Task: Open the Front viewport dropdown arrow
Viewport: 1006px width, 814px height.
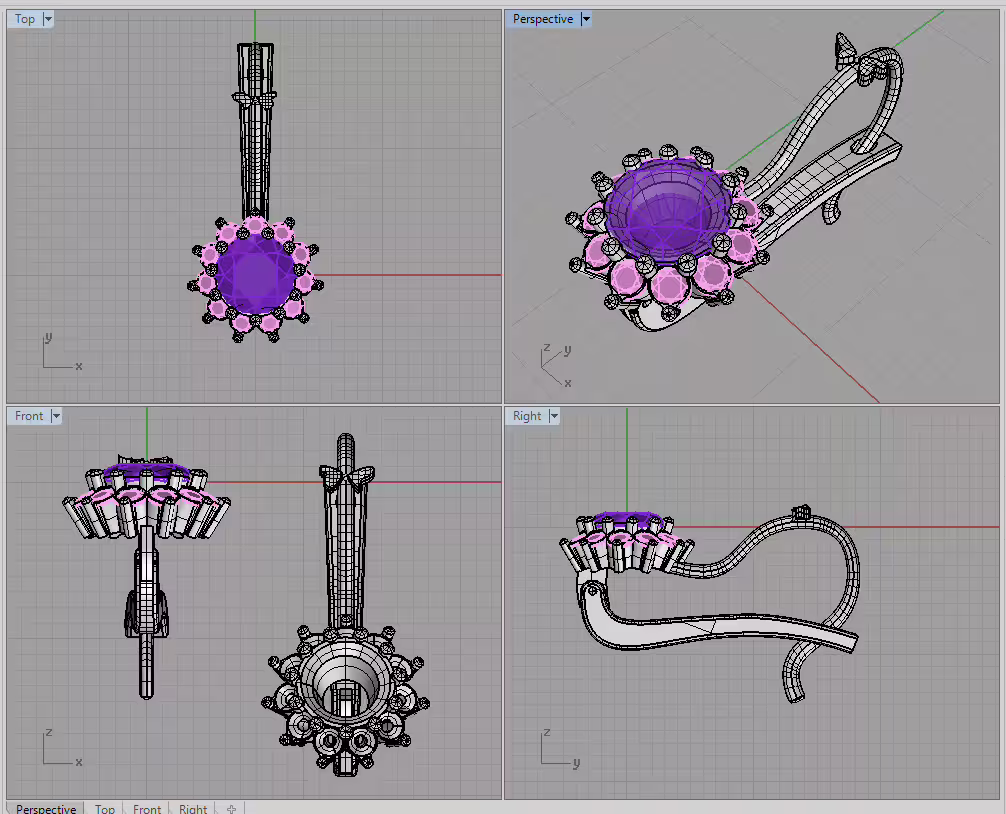Action: click(56, 416)
